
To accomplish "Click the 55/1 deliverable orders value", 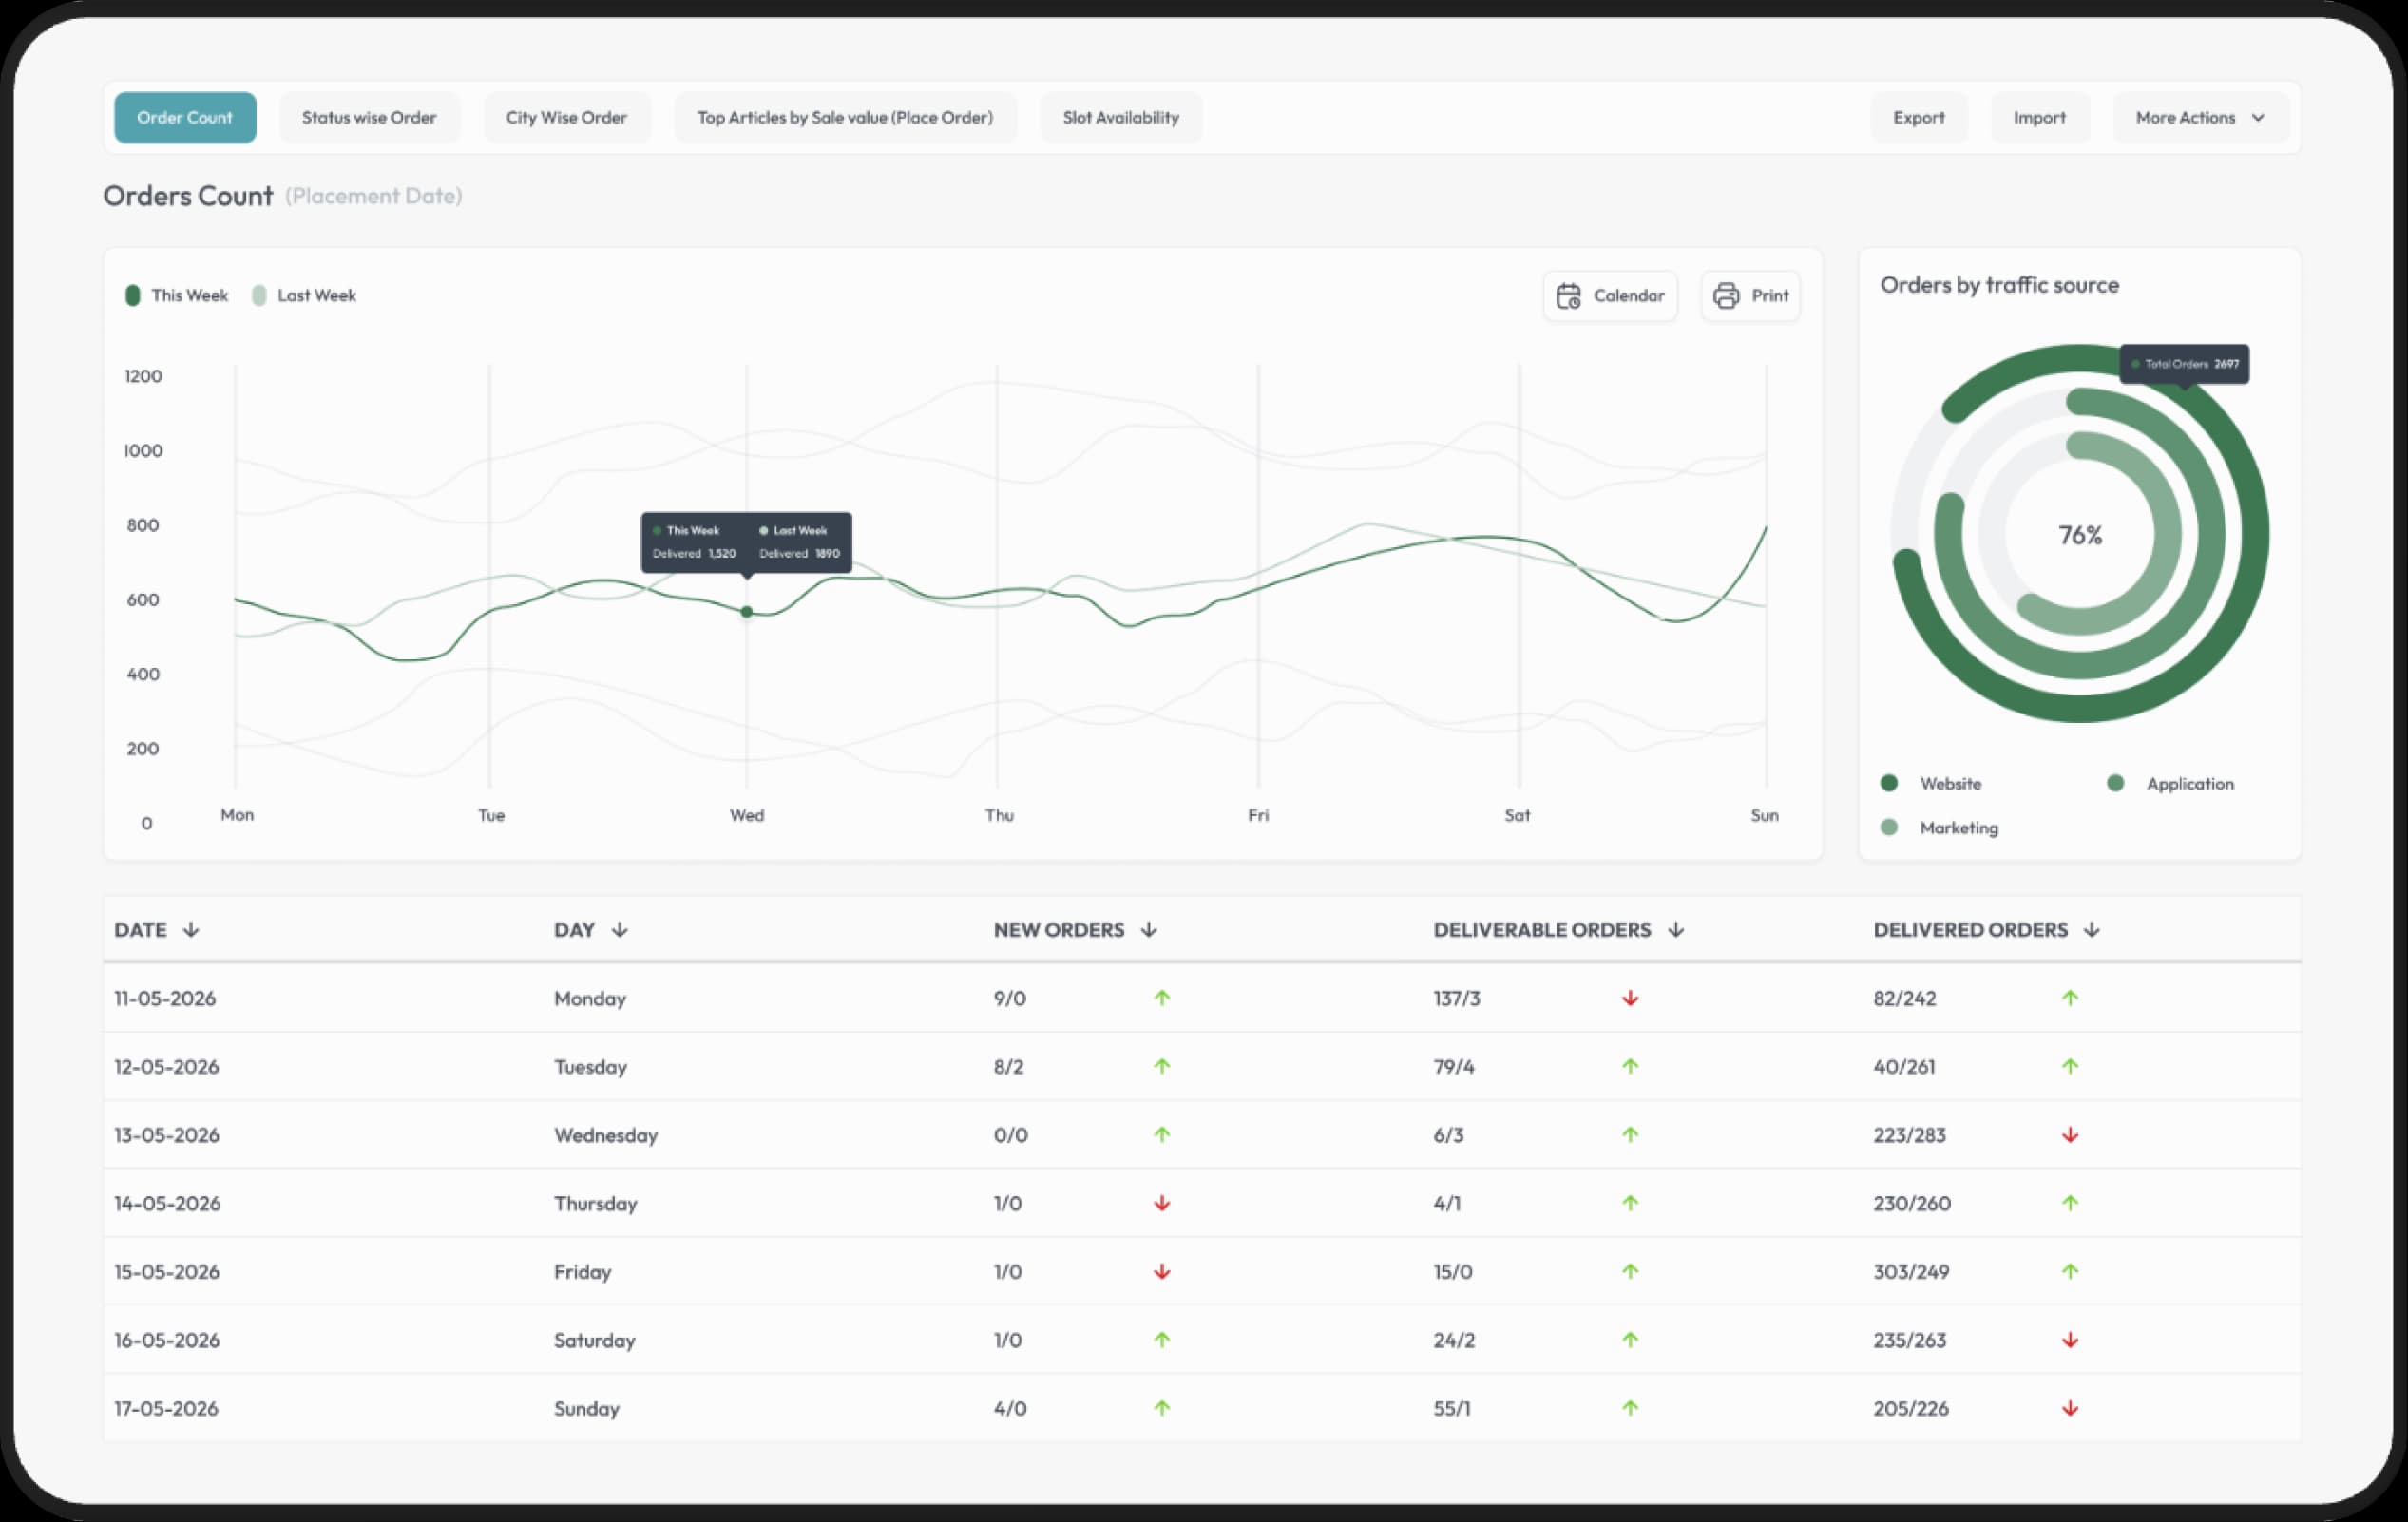I will pyautogui.click(x=1451, y=1409).
